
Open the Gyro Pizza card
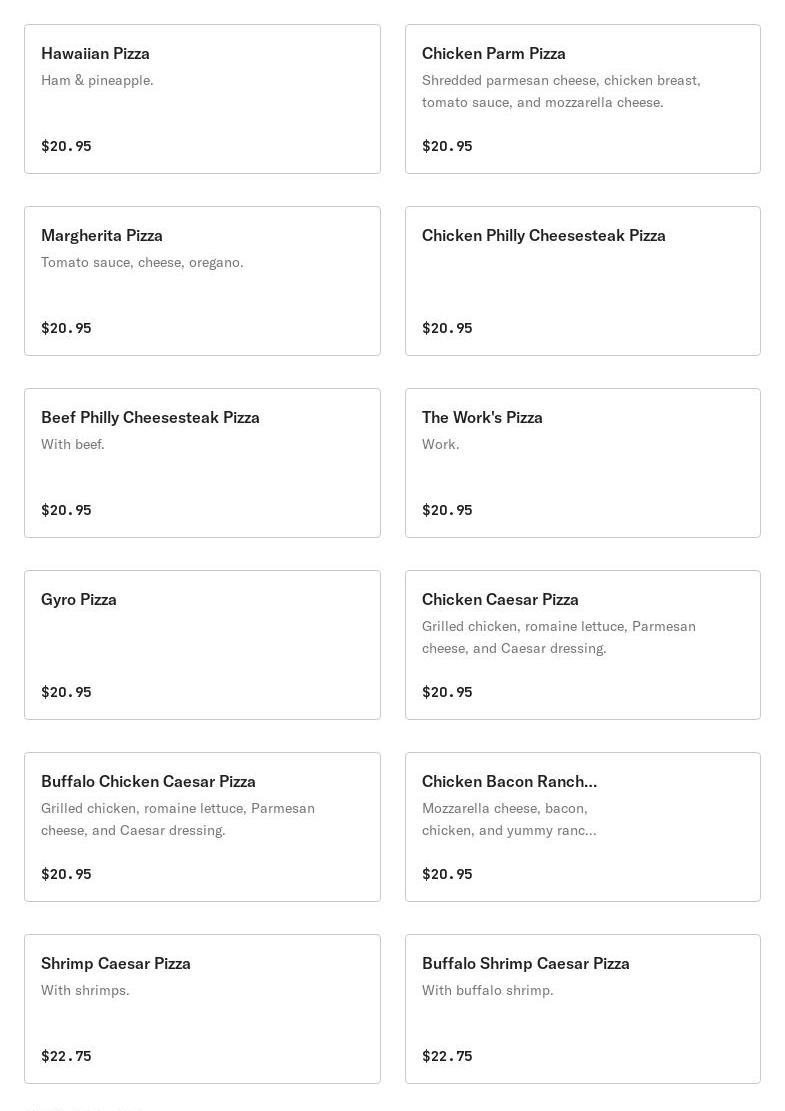[x=202, y=645]
